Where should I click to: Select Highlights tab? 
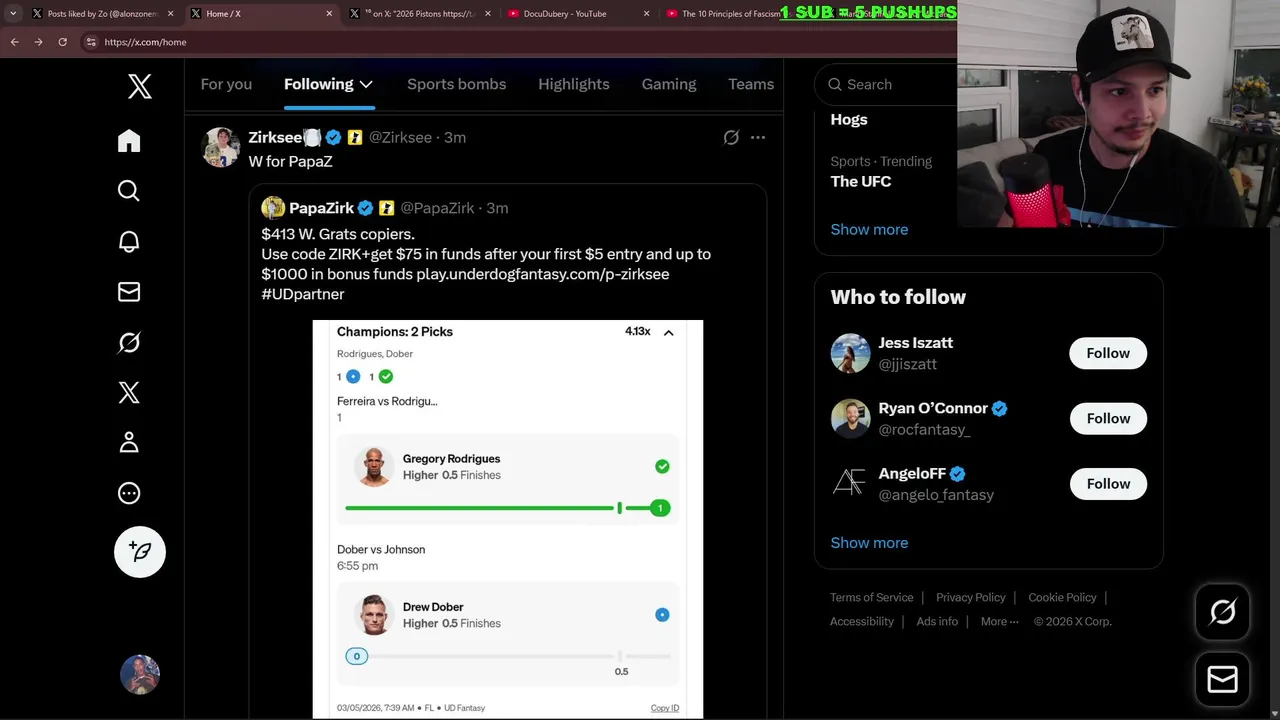(574, 84)
